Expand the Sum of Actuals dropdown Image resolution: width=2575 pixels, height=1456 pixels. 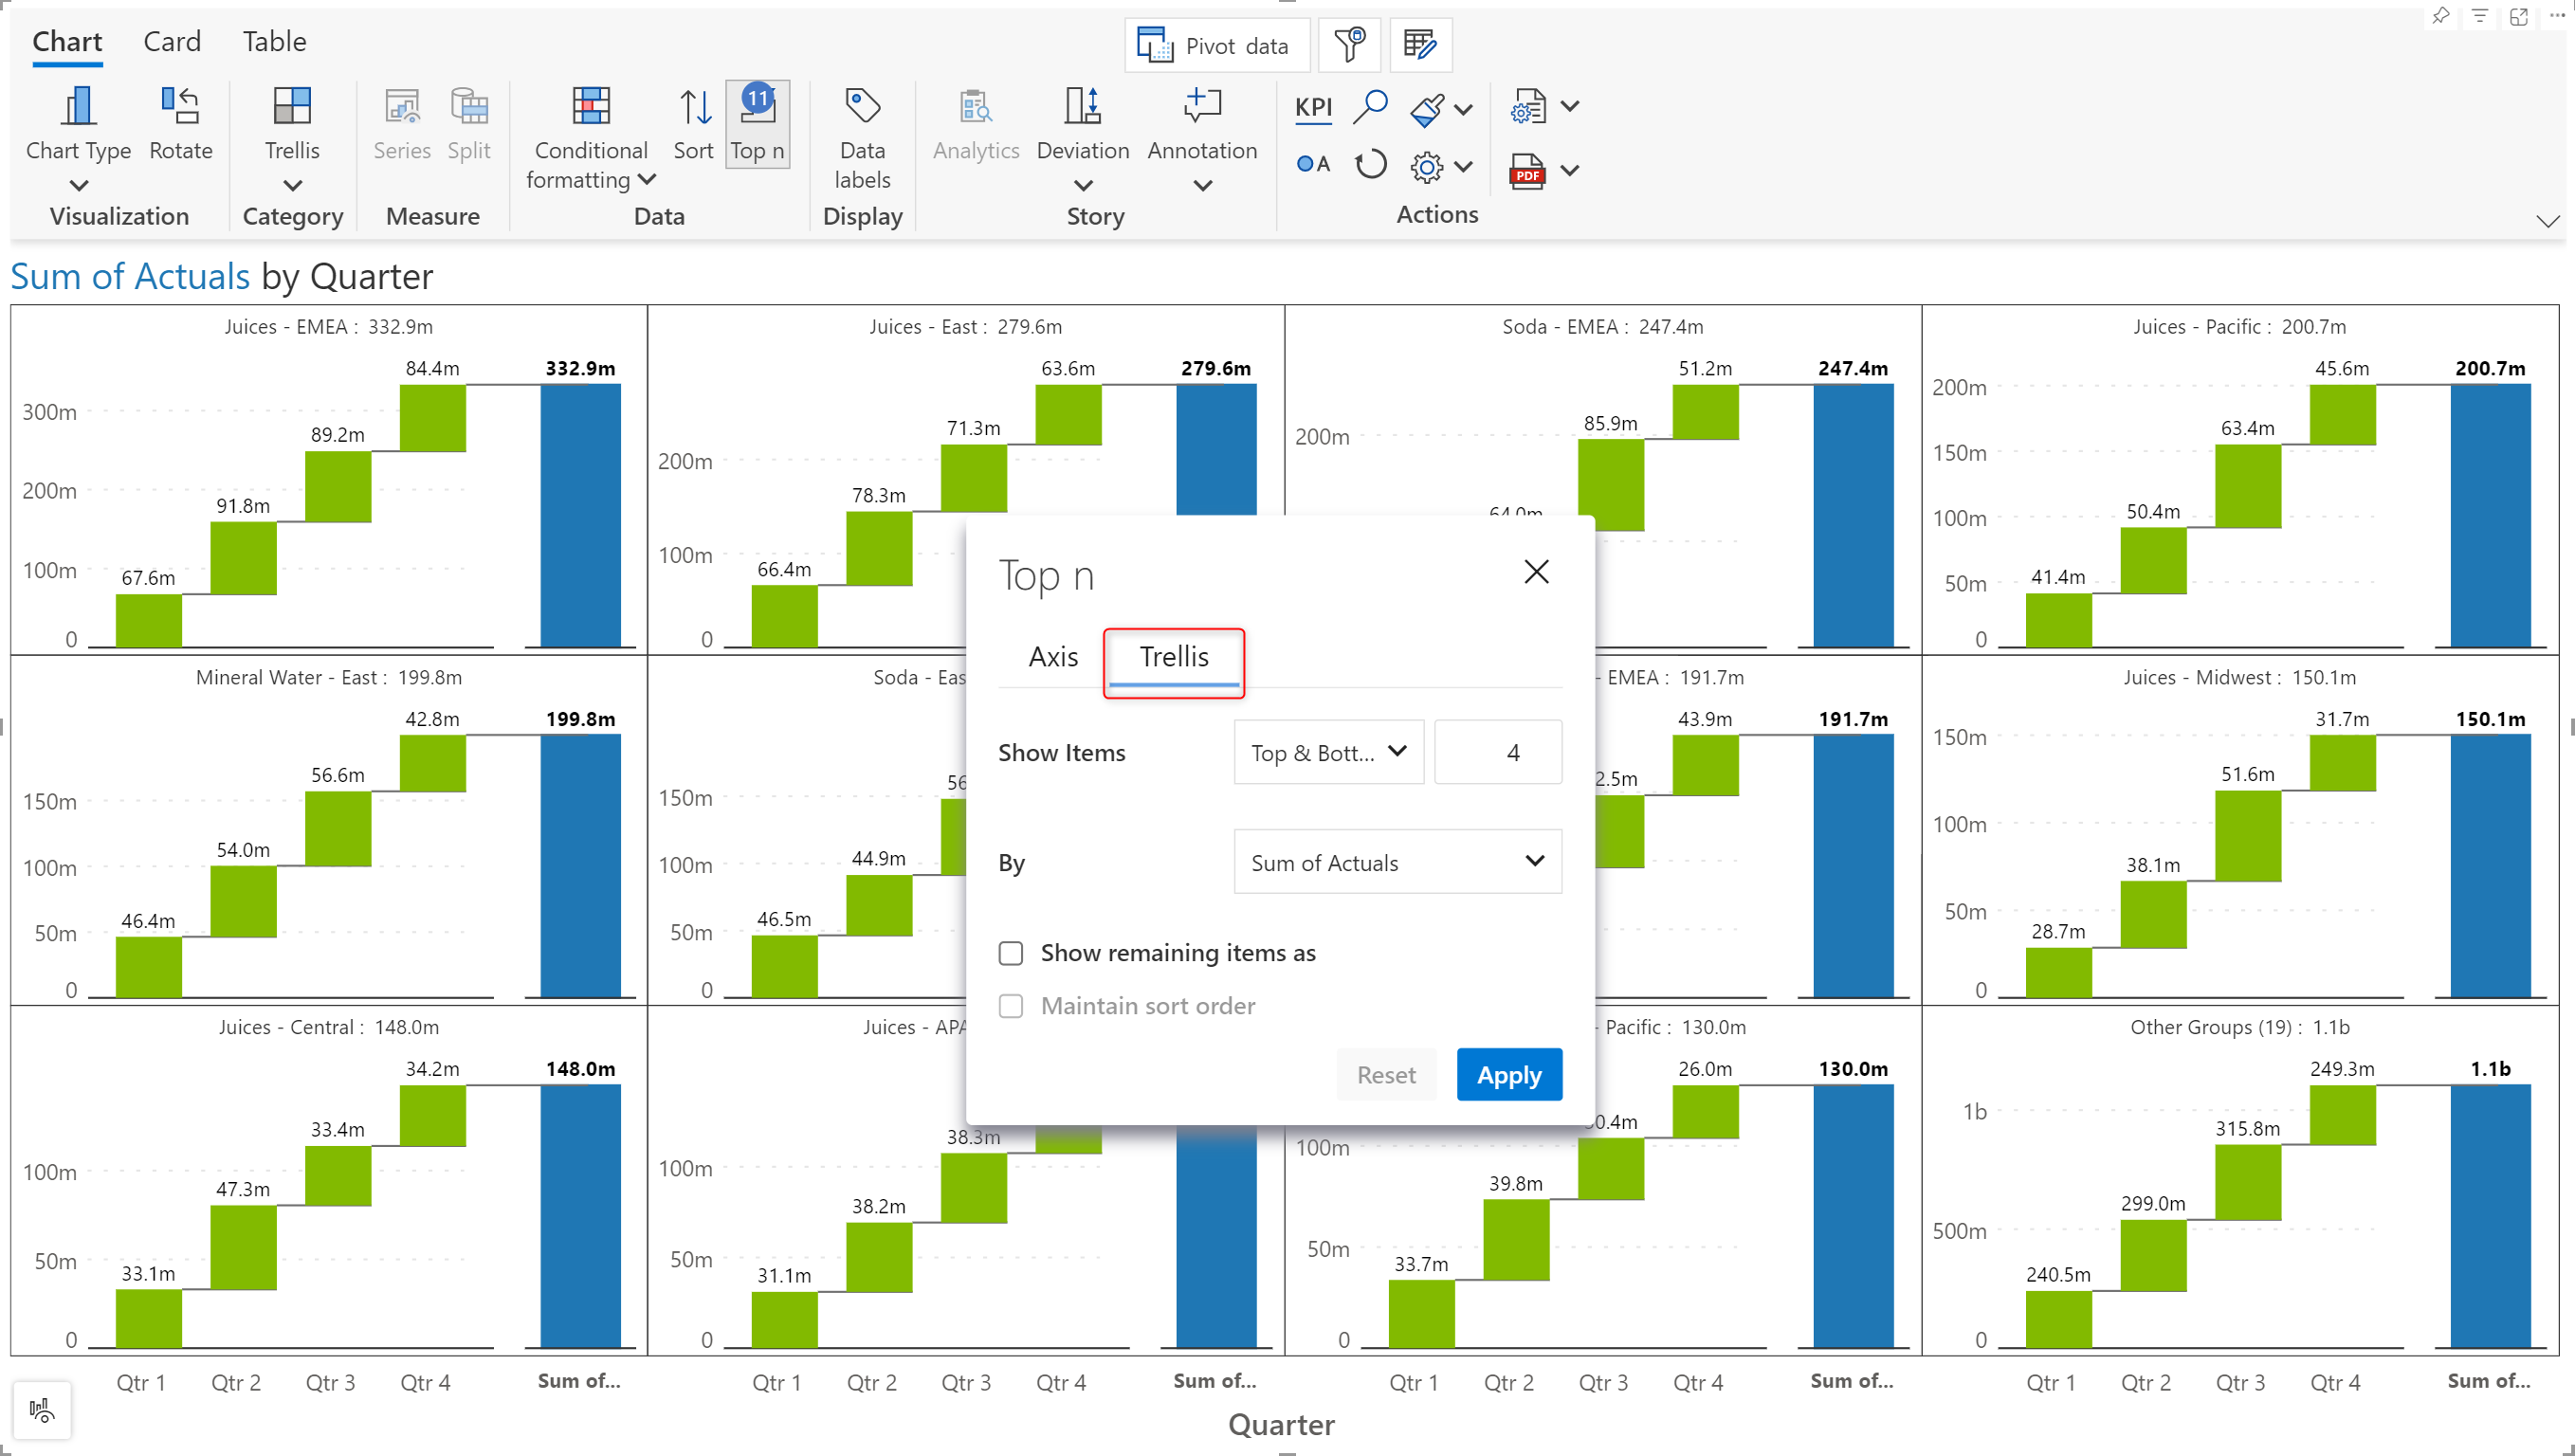(x=1397, y=862)
